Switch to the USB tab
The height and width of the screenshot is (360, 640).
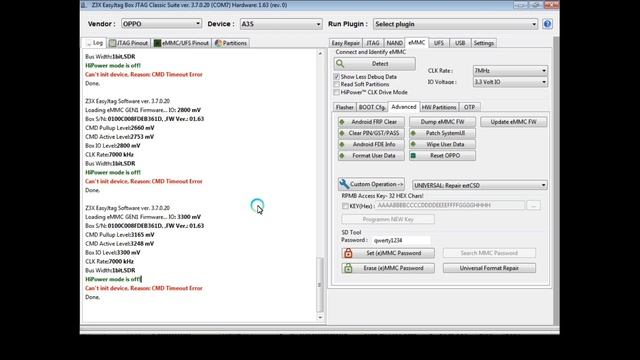point(460,43)
